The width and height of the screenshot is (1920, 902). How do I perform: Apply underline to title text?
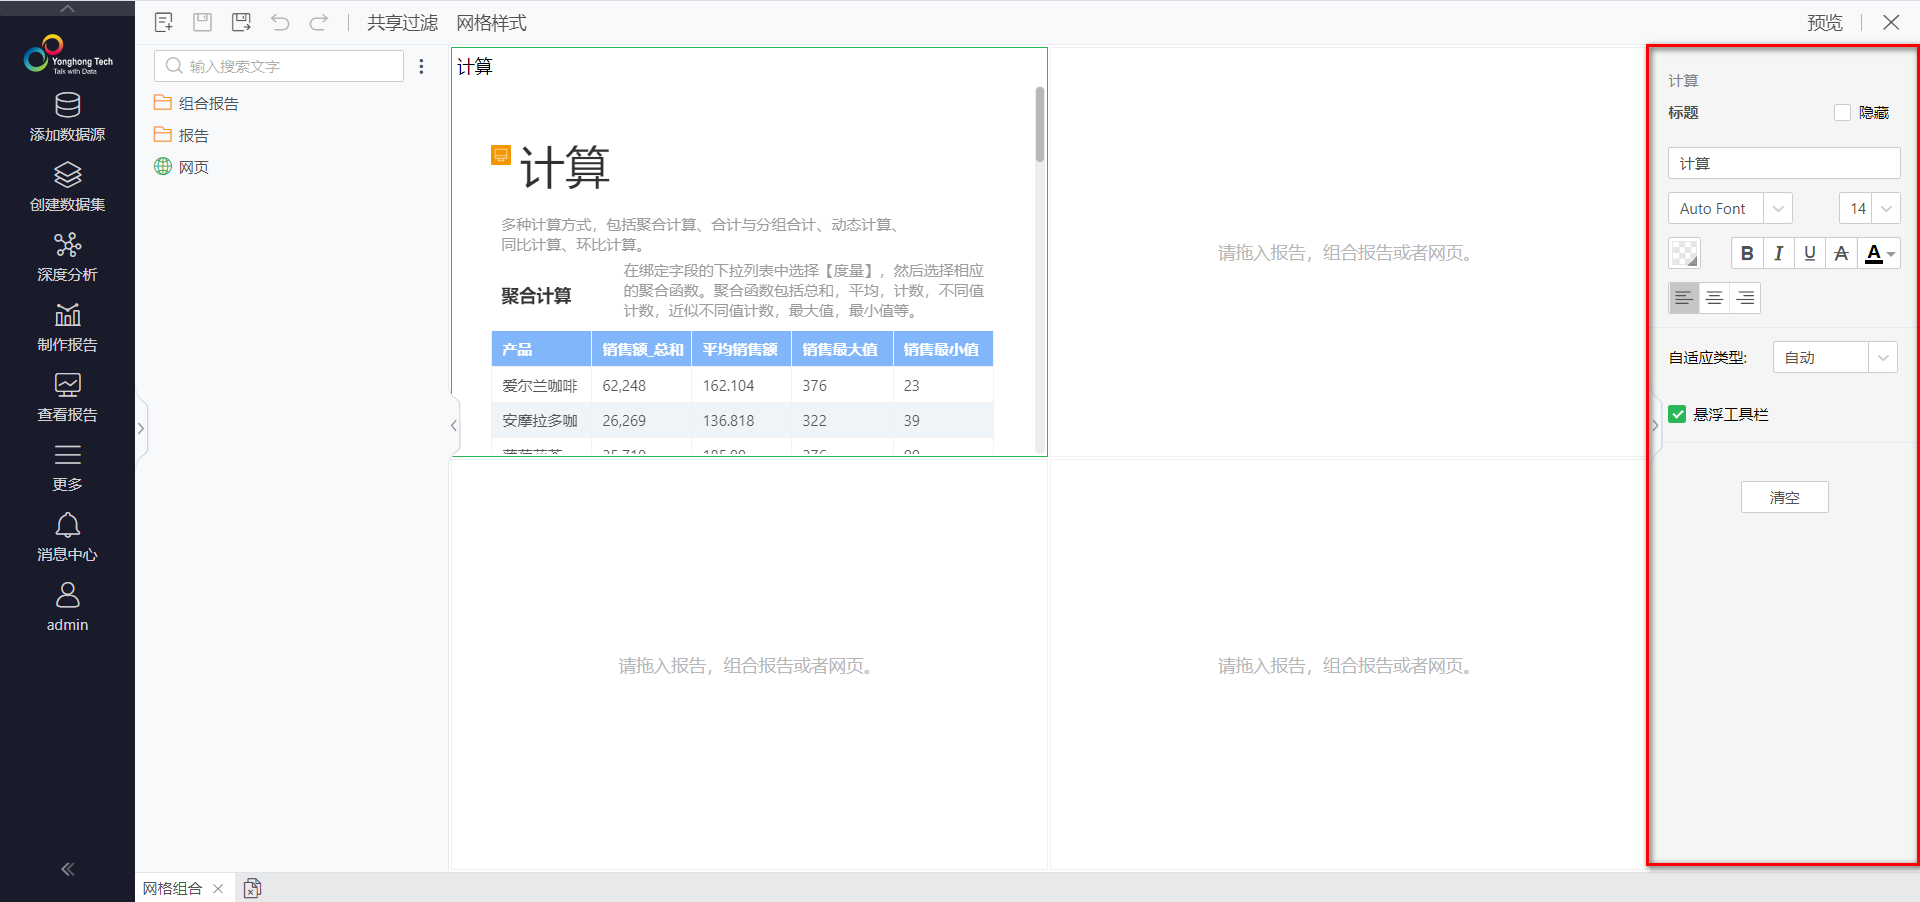click(x=1809, y=254)
